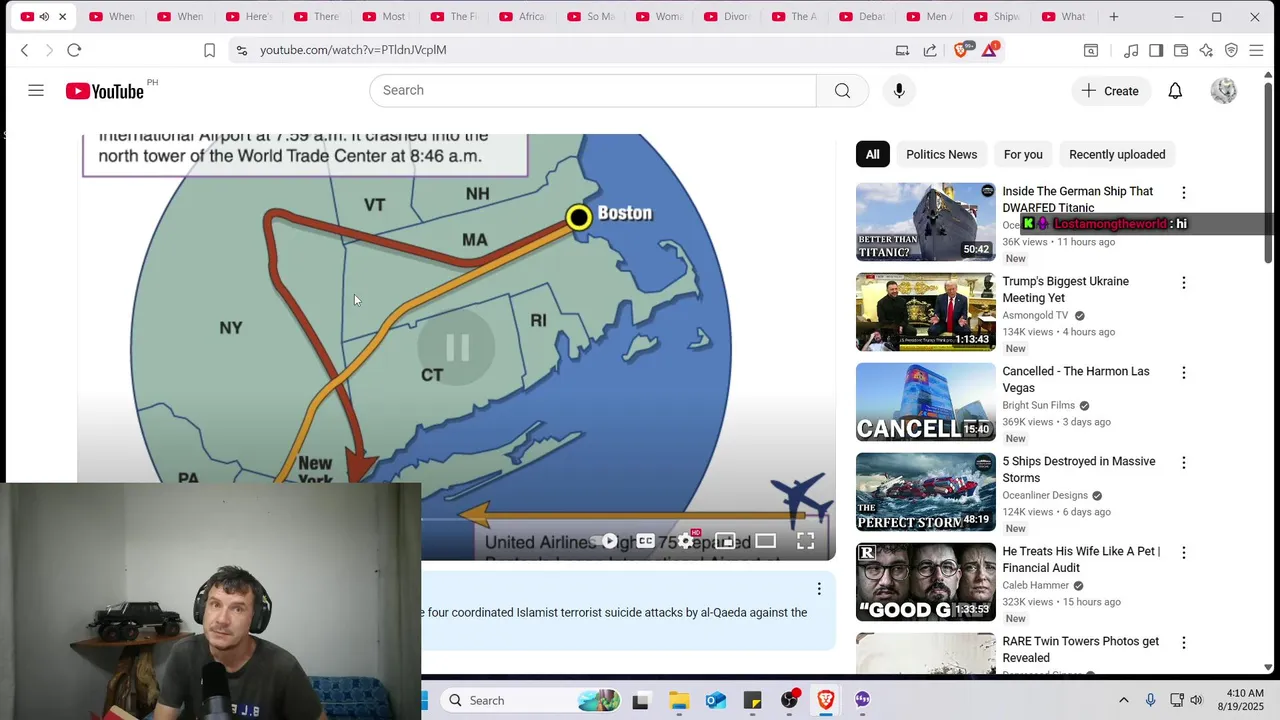Open the browser main hamburger menu
This screenshot has height=720, width=1280.
pyautogui.click(x=1257, y=50)
